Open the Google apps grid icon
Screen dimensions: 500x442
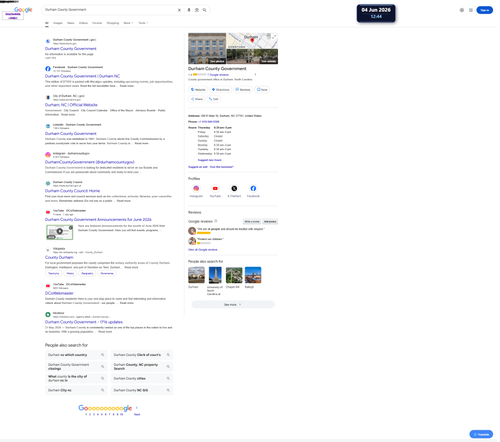coord(471,10)
